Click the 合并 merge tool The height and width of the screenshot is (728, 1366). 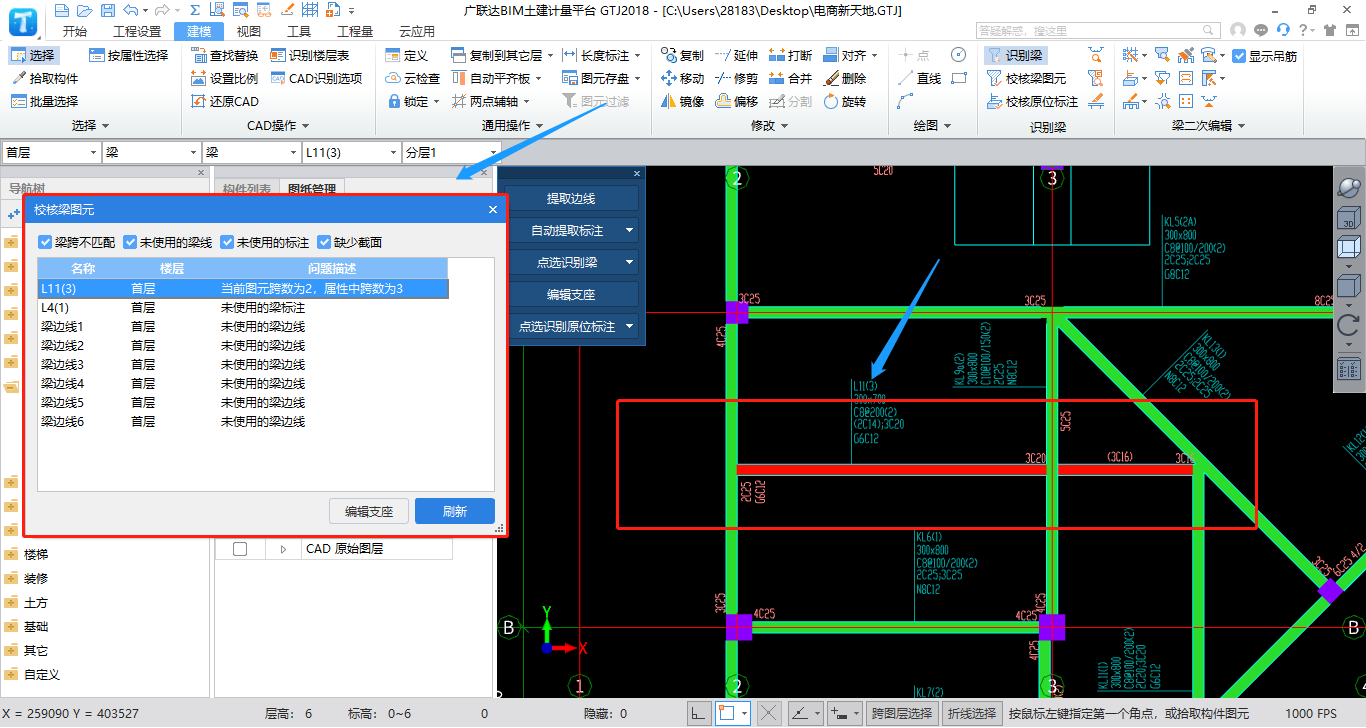(790, 78)
